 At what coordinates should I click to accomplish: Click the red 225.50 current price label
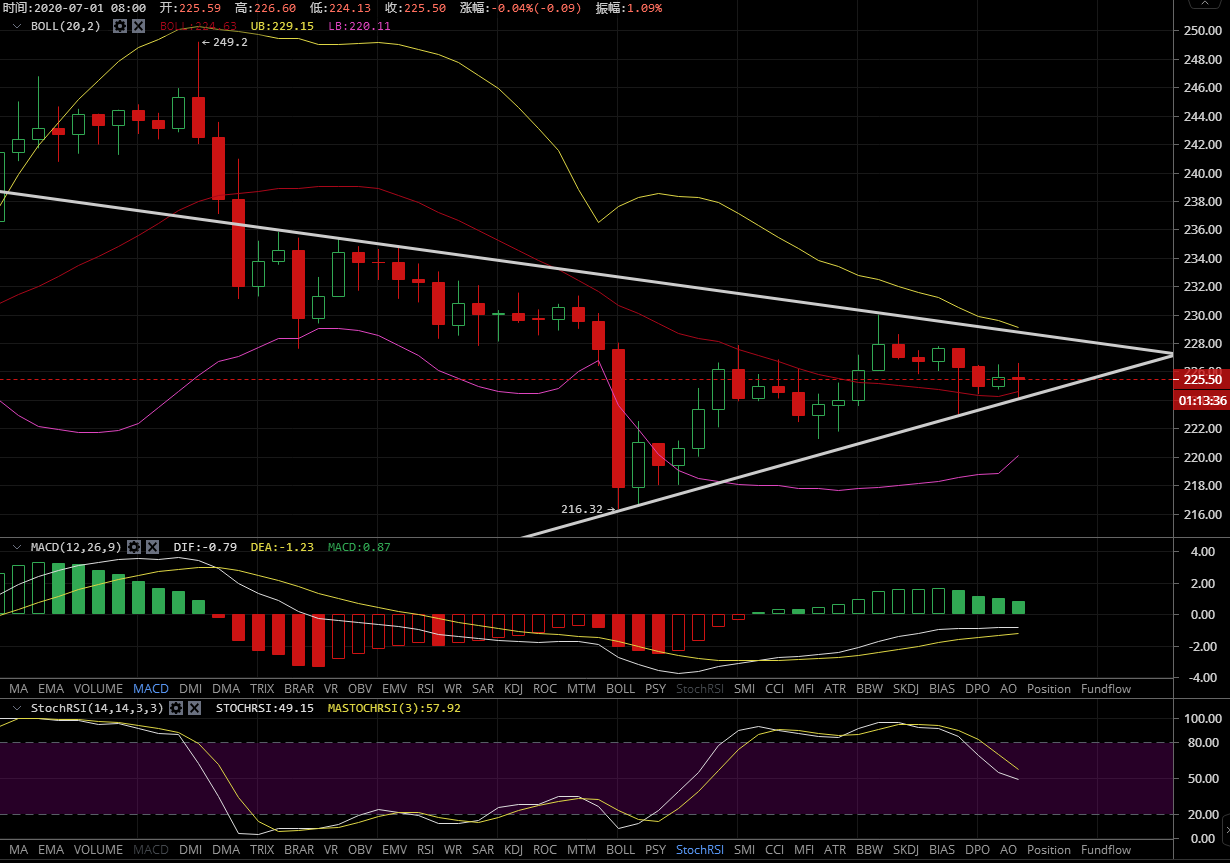coord(1203,380)
